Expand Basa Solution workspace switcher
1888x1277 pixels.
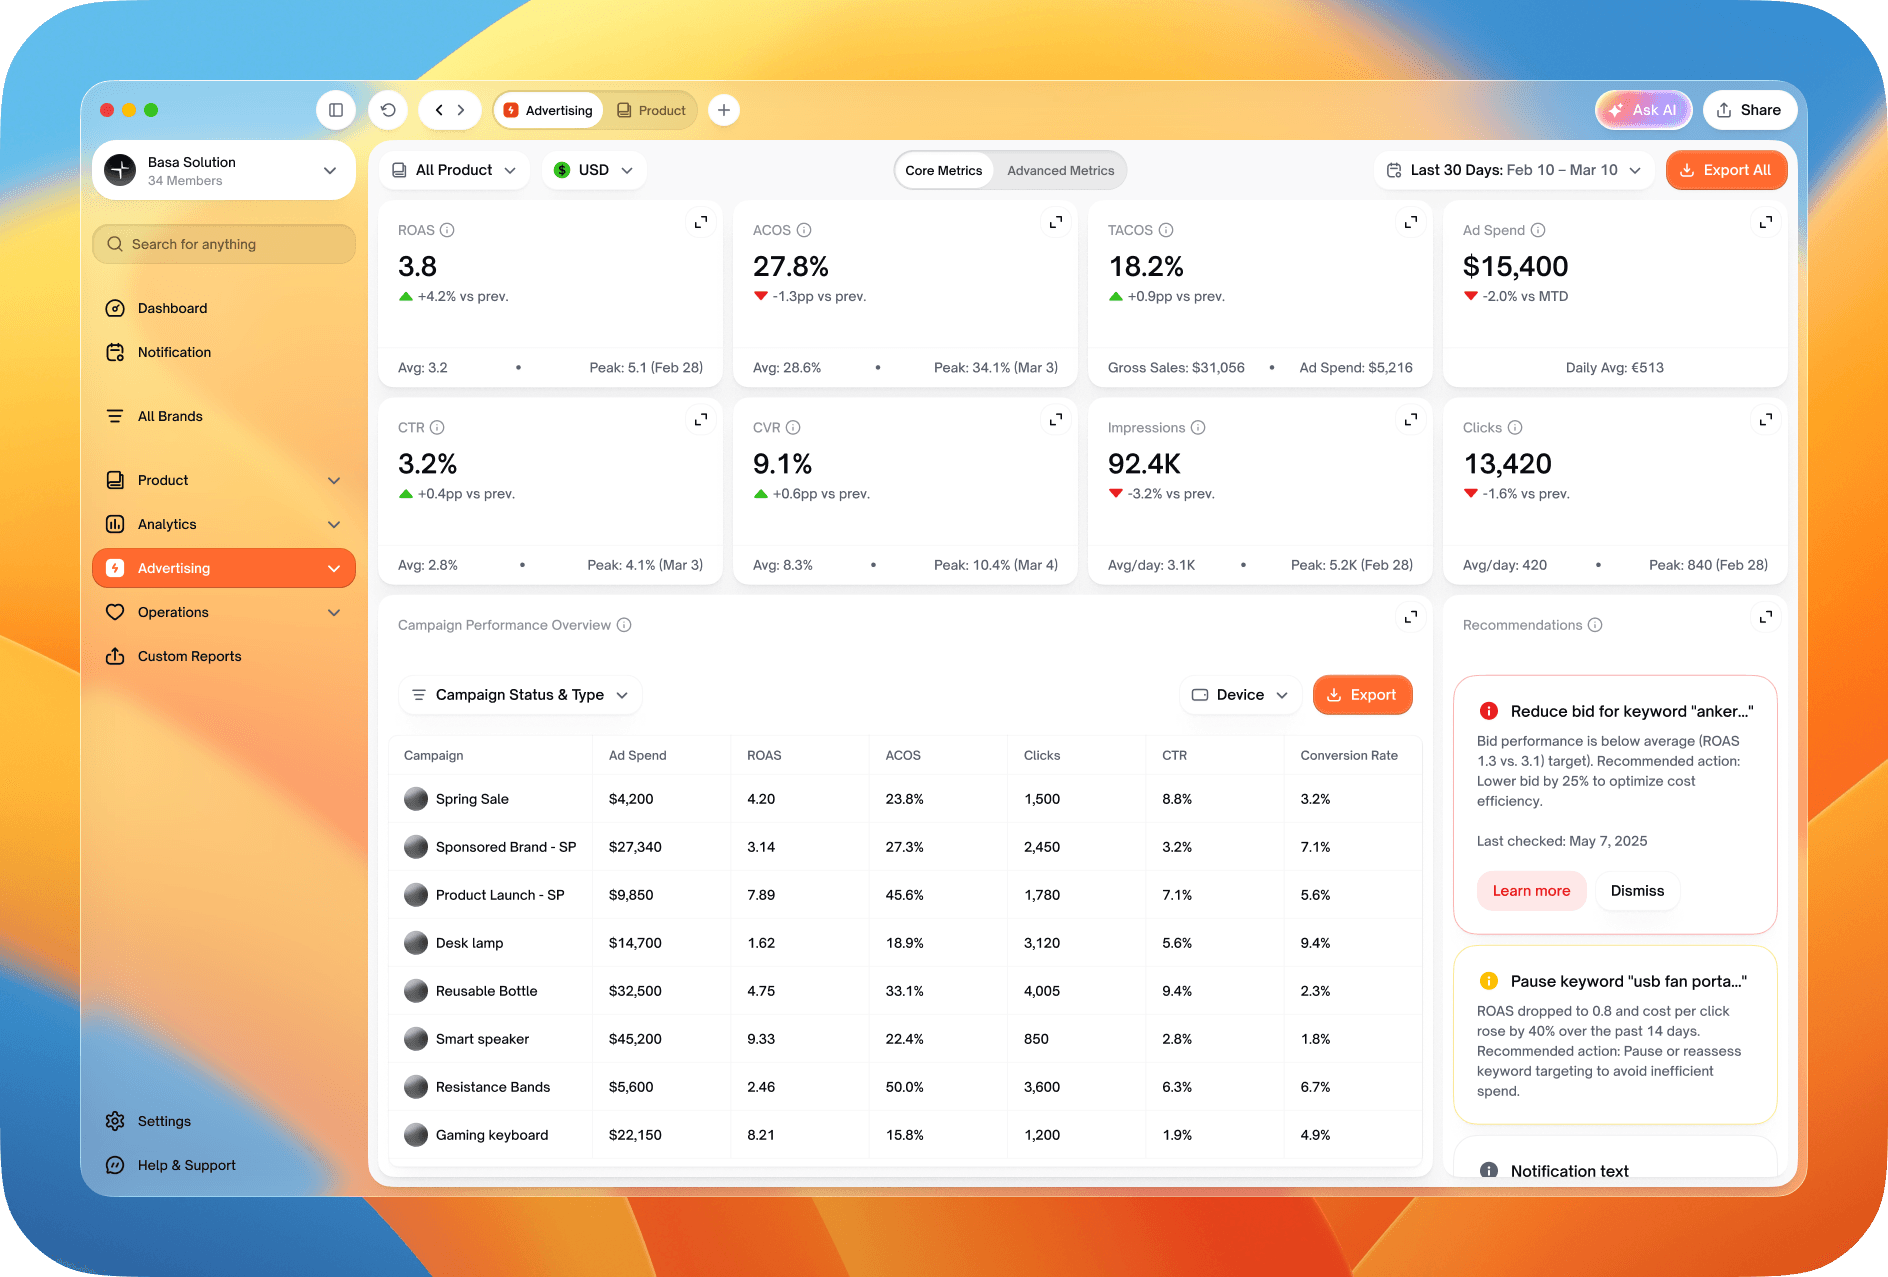(224, 170)
